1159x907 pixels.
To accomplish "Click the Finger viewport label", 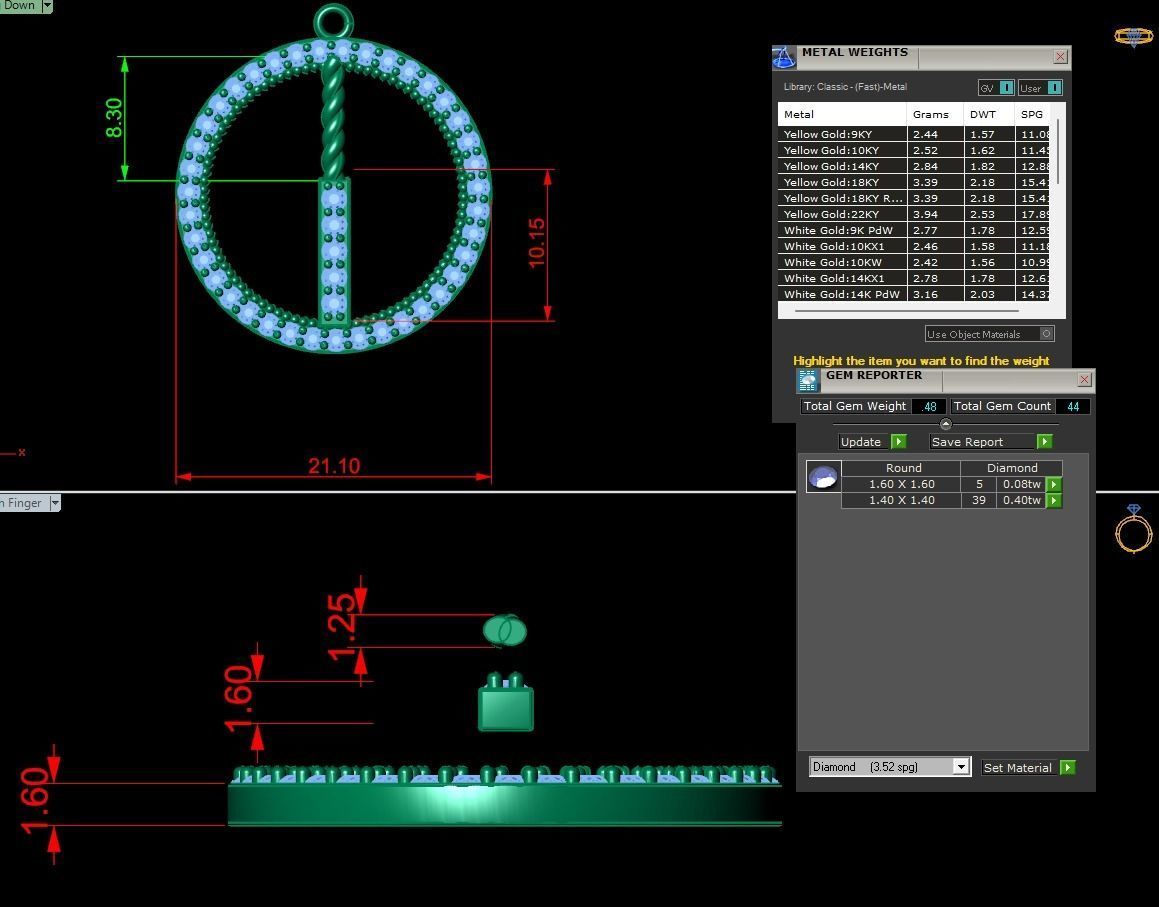I will (22, 503).
